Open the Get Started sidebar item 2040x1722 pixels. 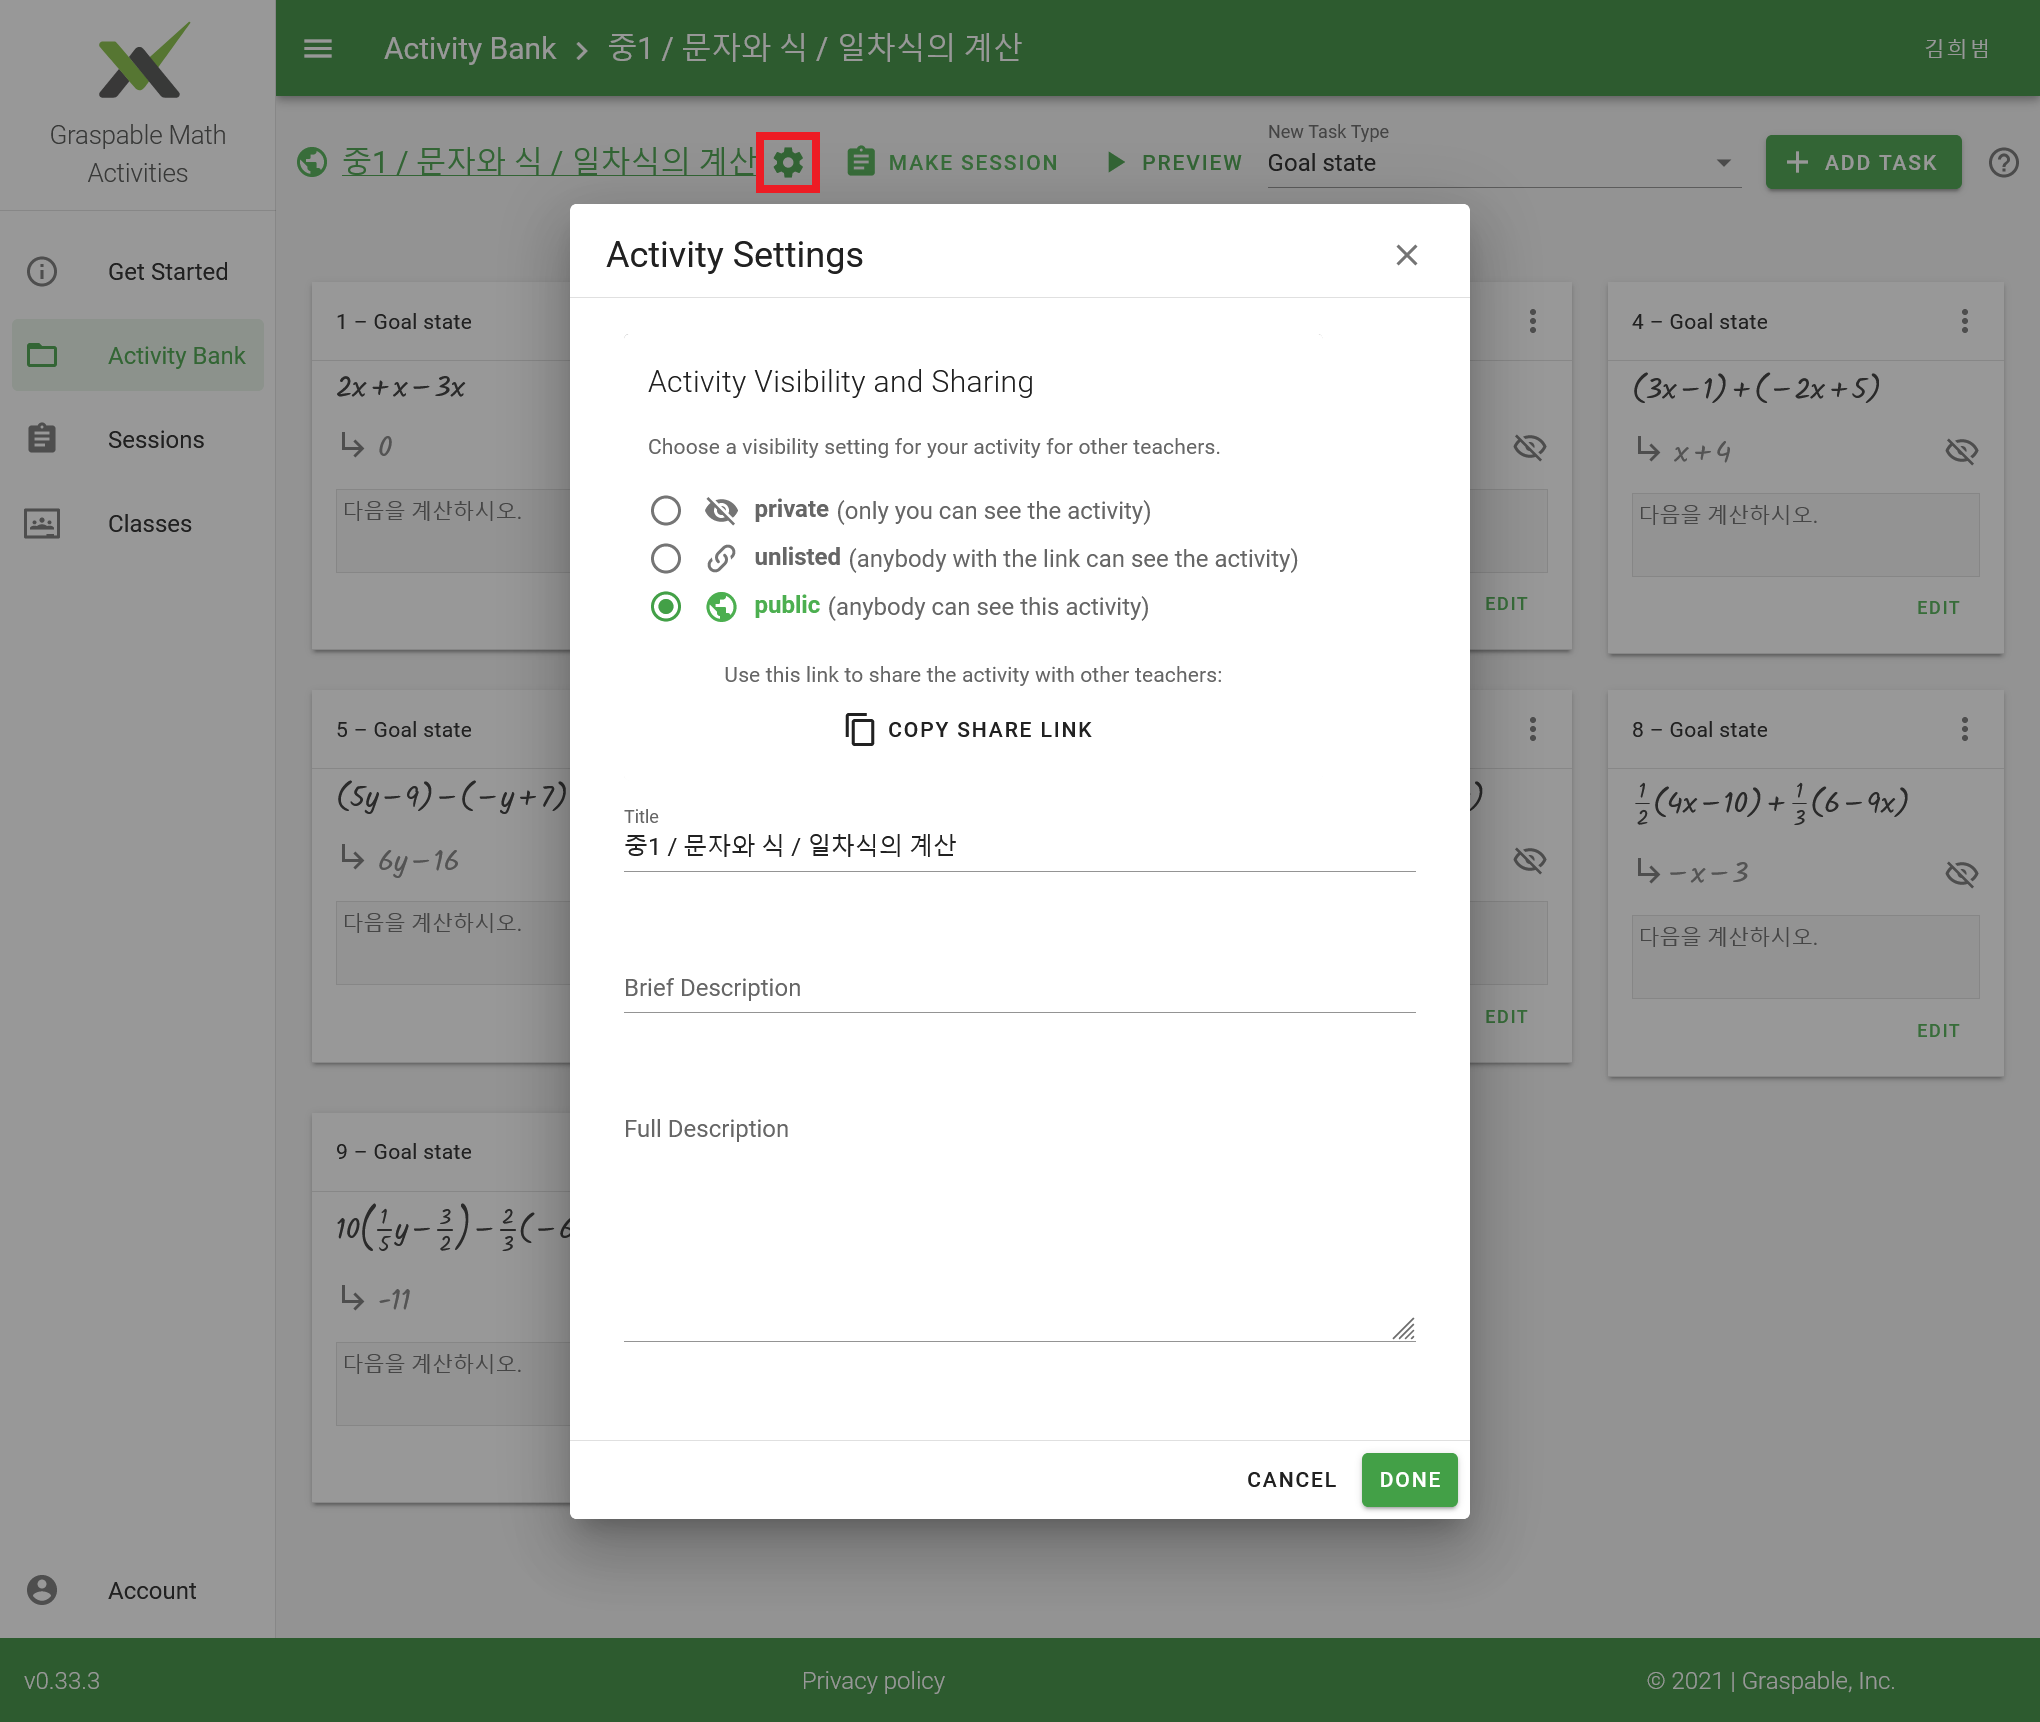click(167, 272)
